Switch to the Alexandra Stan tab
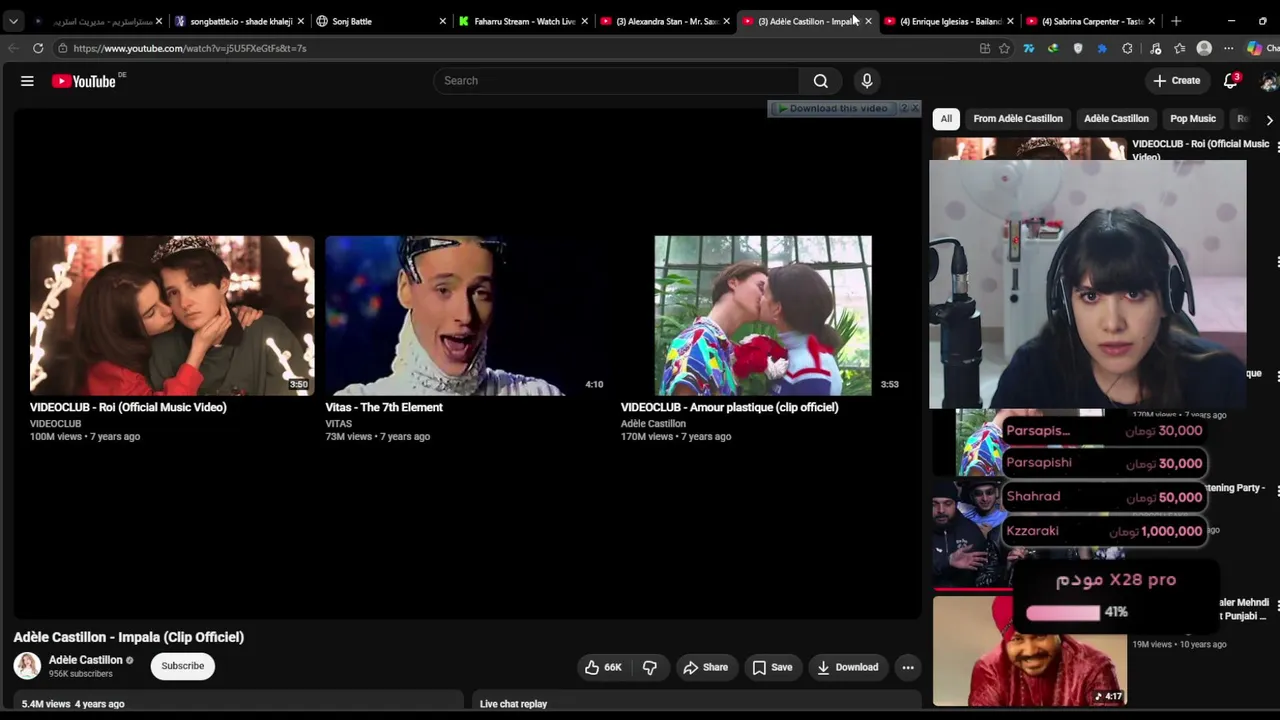1280x720 pixels. [665, 21]
